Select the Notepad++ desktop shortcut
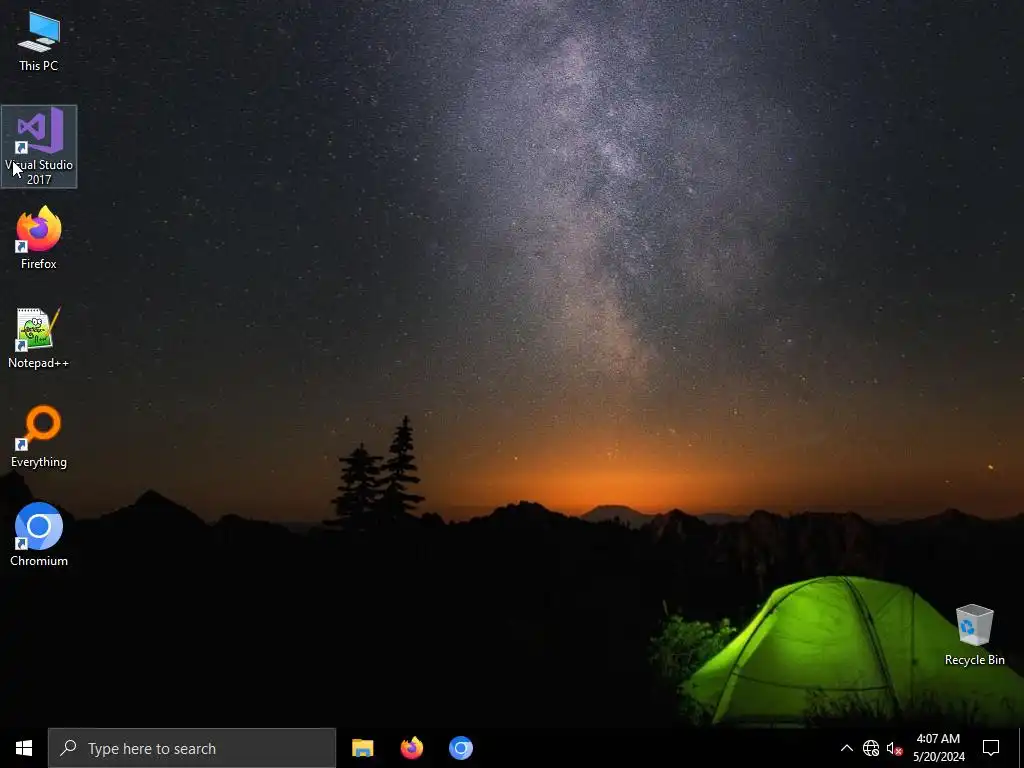 39,338
